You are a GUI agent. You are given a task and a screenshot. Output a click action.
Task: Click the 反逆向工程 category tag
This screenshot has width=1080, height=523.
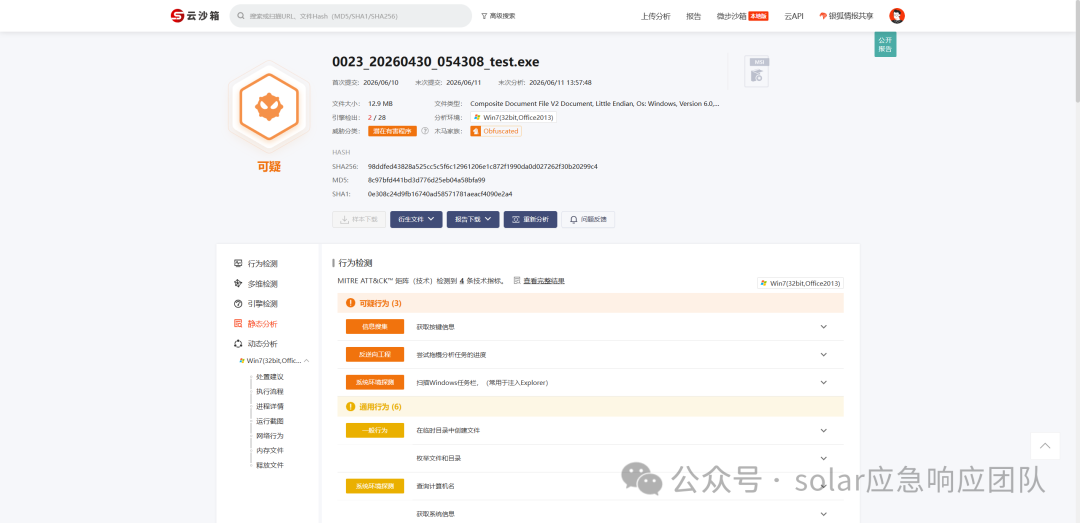click(375, 354)
